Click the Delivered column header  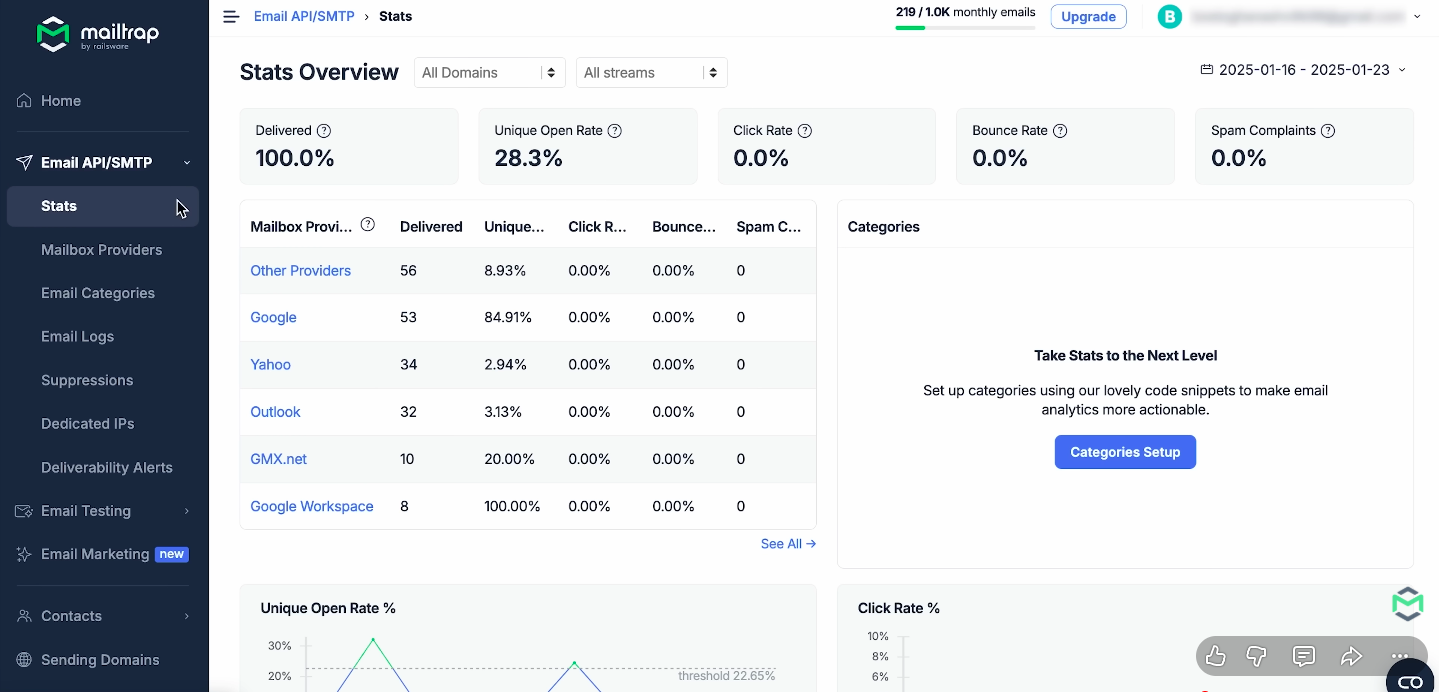point(431,227)
